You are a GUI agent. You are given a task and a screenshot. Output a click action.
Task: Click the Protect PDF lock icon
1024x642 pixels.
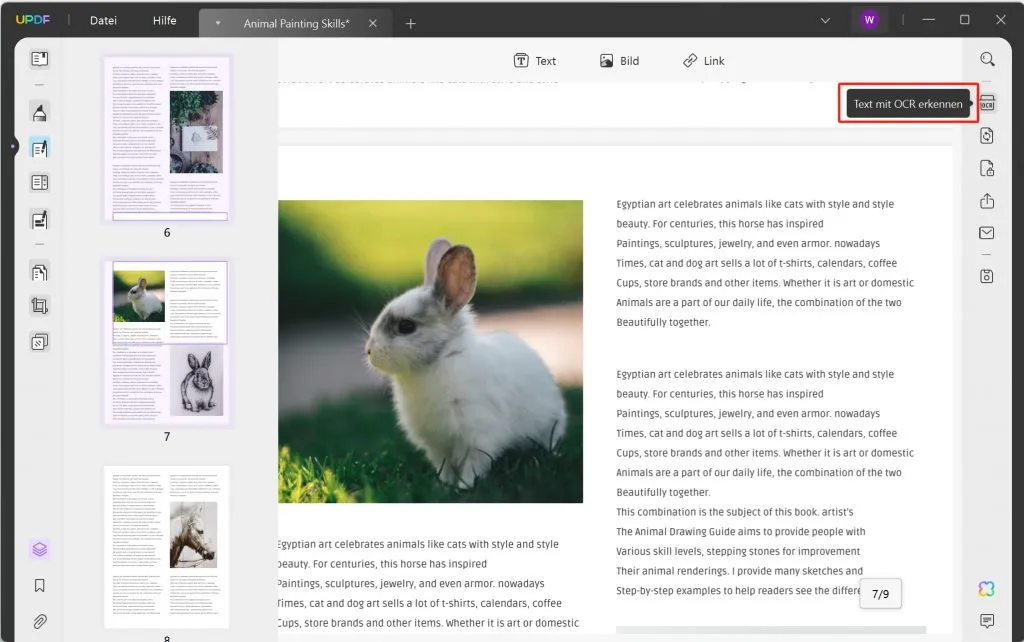pyautogui.click(x=987, y=168)
